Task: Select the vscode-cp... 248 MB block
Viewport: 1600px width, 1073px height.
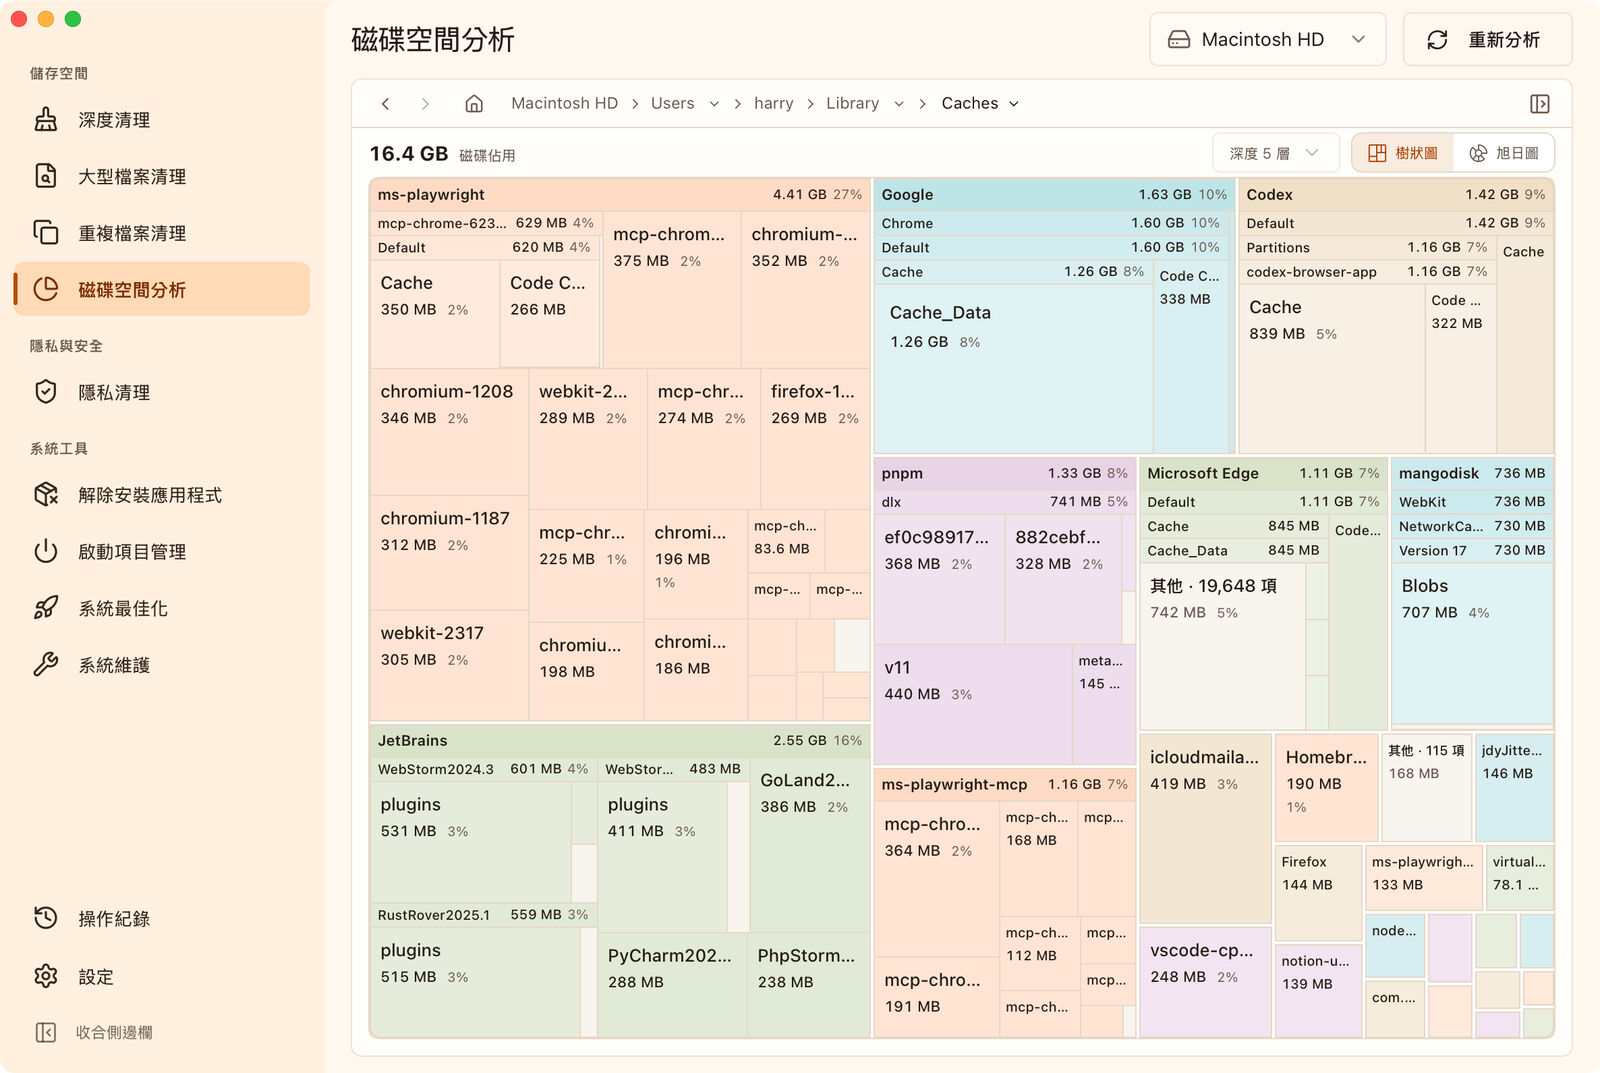Action: pos(1205,983)
